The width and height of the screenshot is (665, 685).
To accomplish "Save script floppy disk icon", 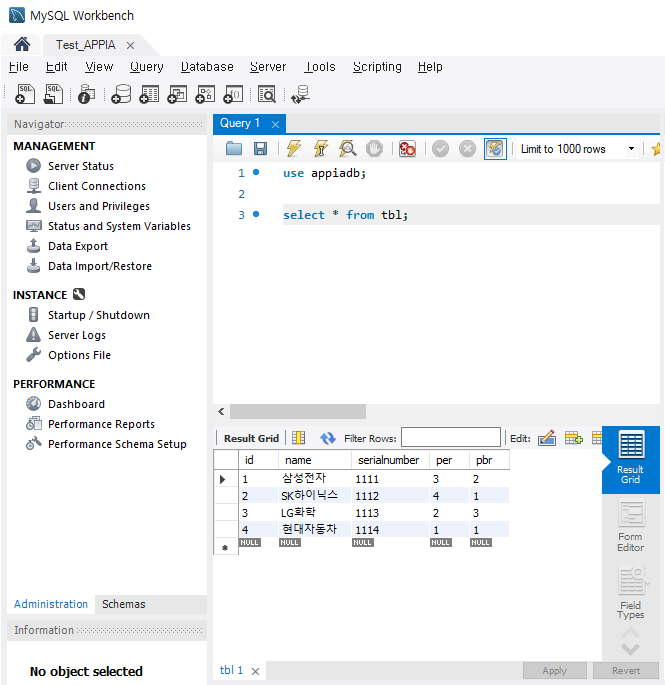I will click(260, 149).
